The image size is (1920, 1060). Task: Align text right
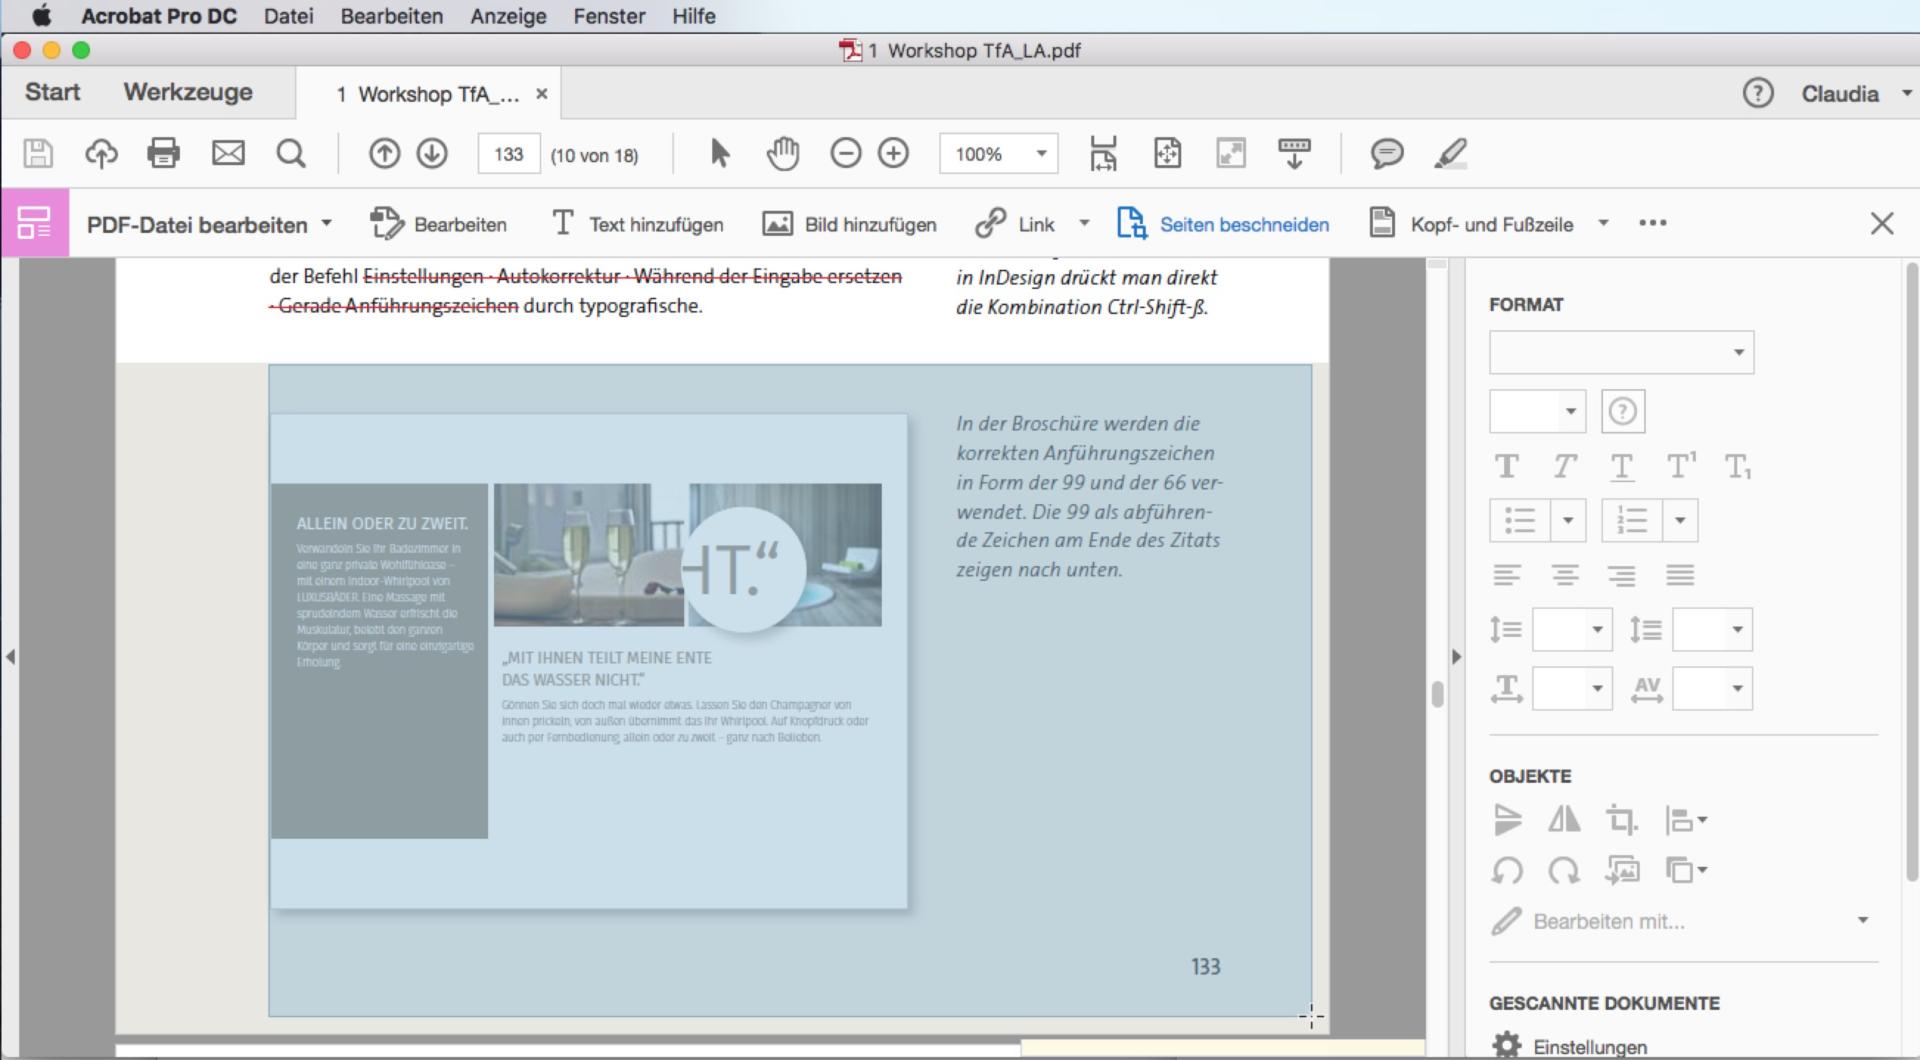point(1622,575)
